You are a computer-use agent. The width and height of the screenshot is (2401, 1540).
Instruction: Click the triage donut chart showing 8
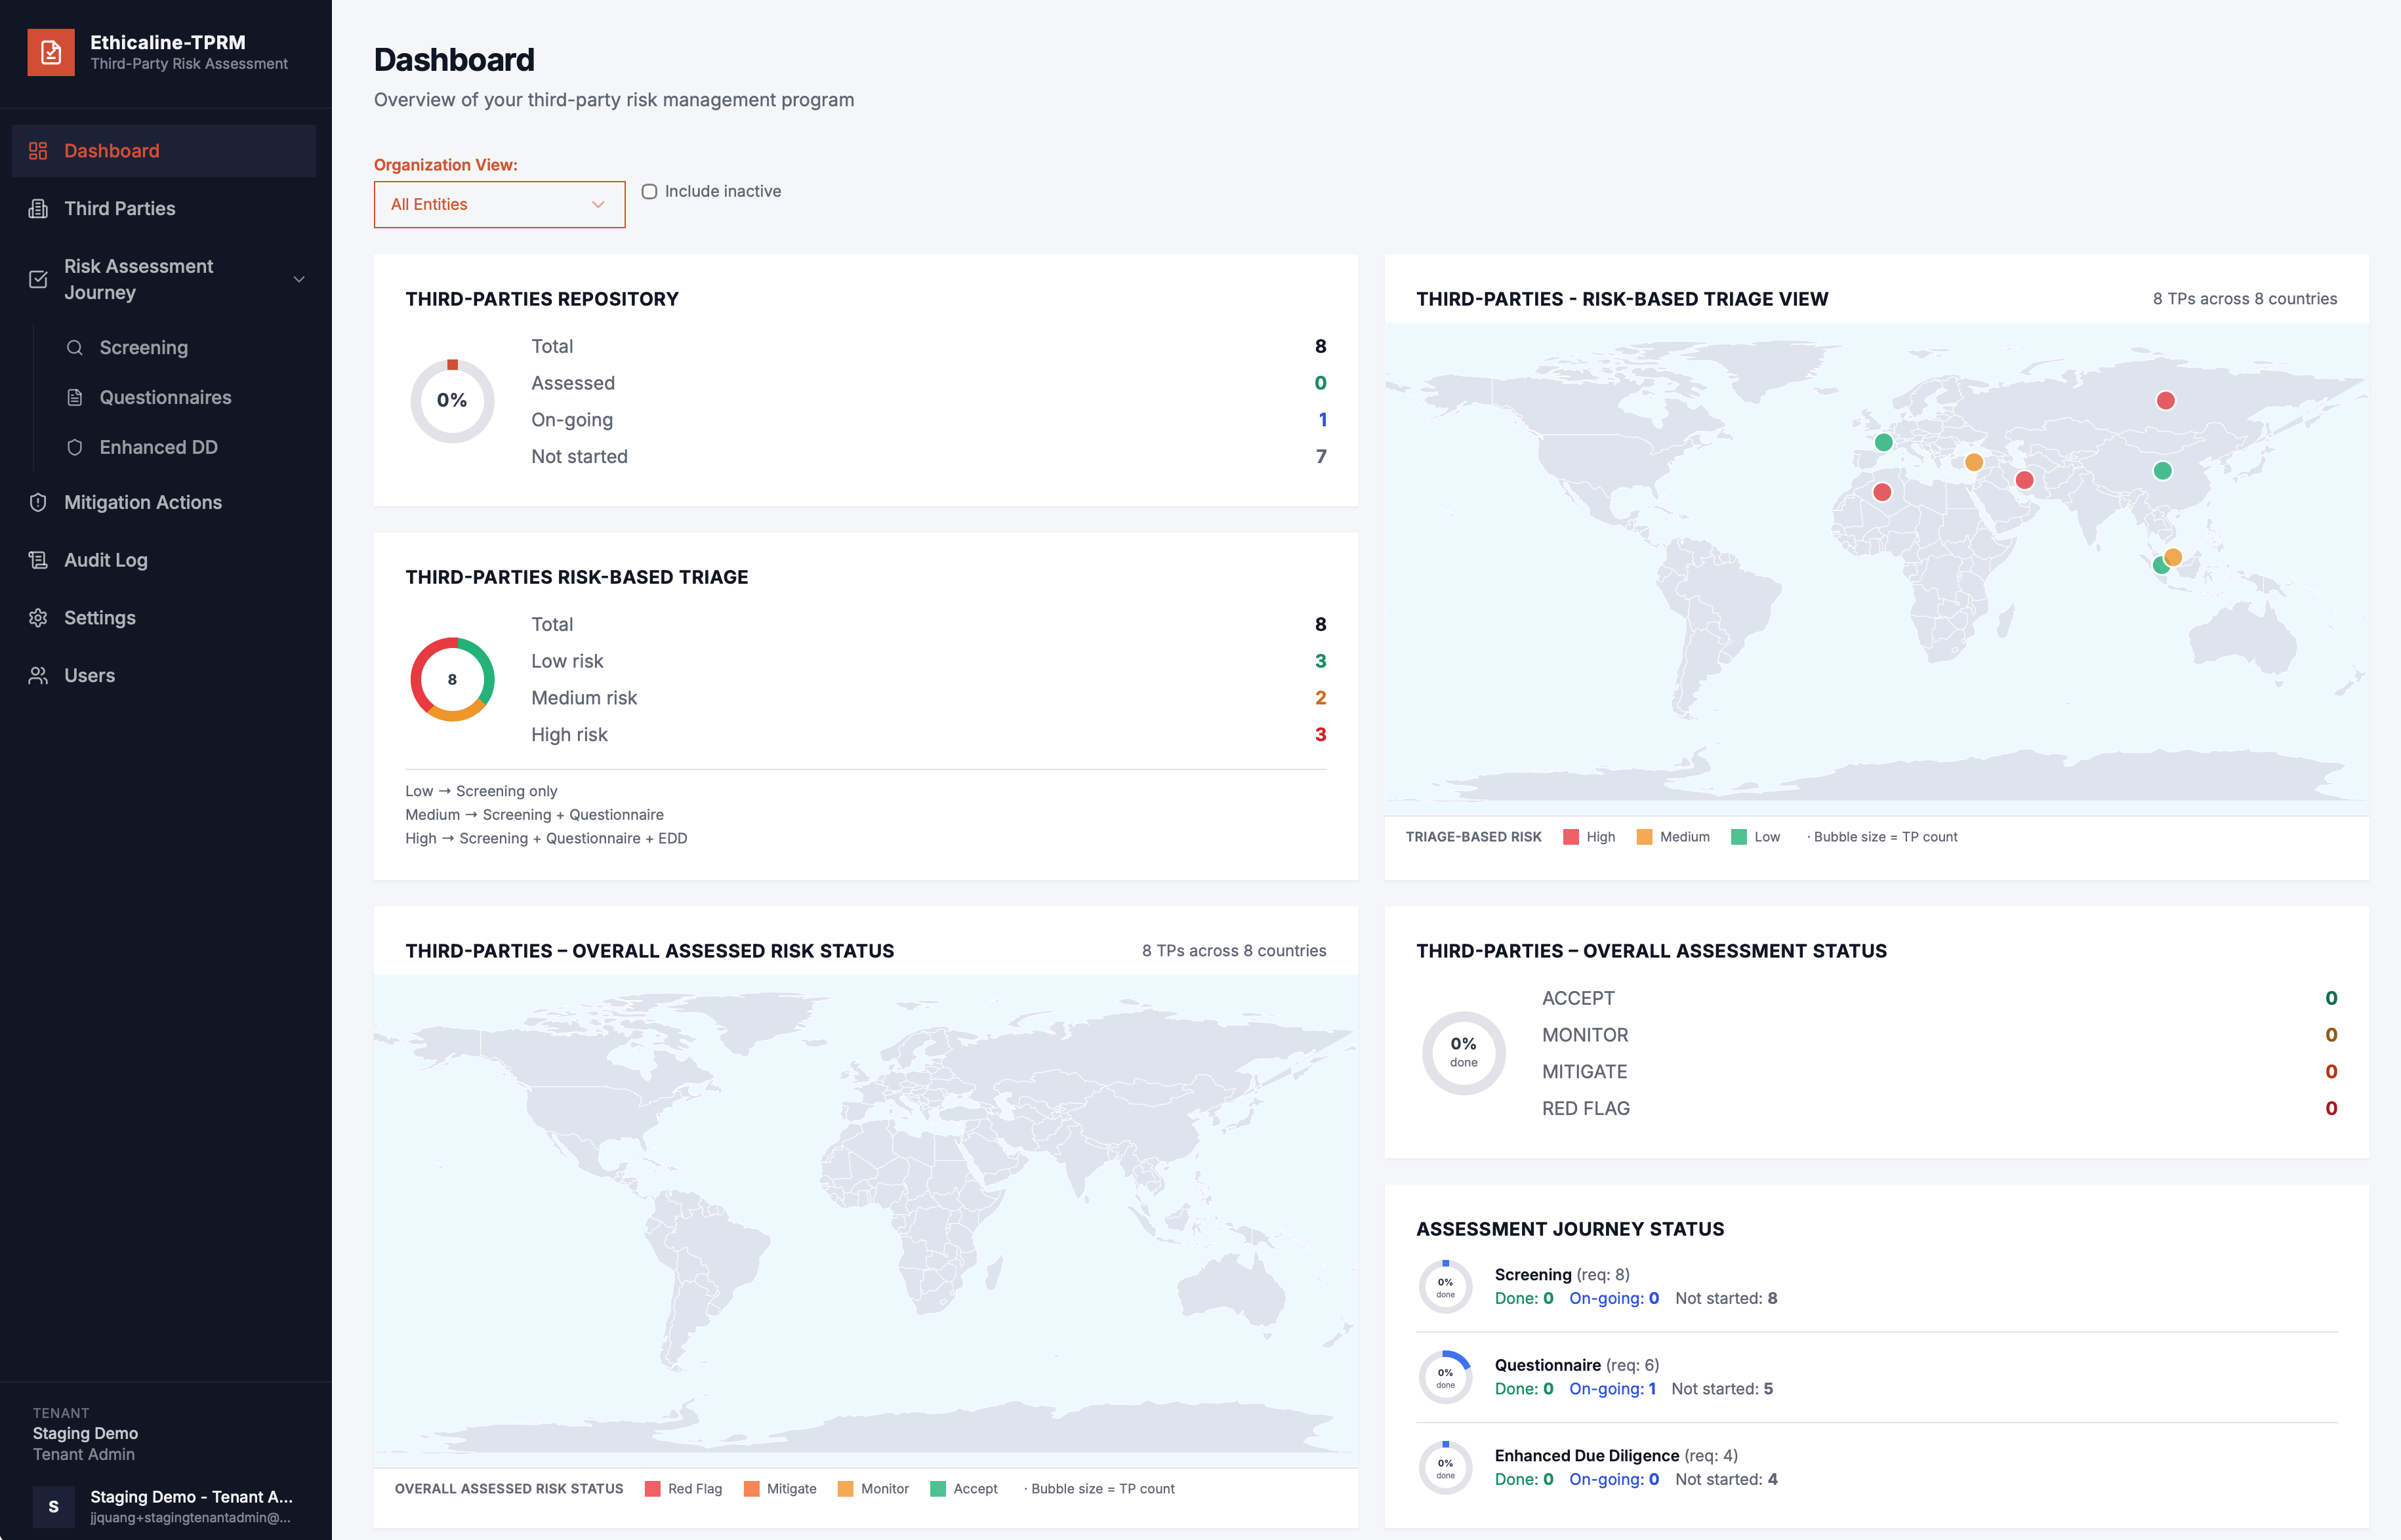[452, 679]
